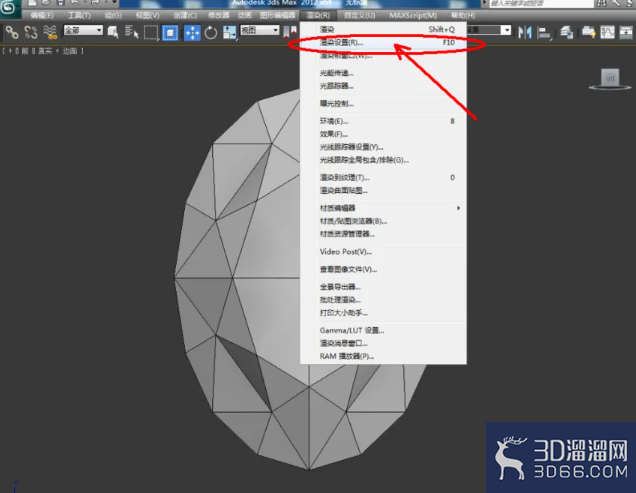The width and height of the screenshot is (636, 493).
Task: Select 光跟踪器... menu entry
Action: [383, 86]
